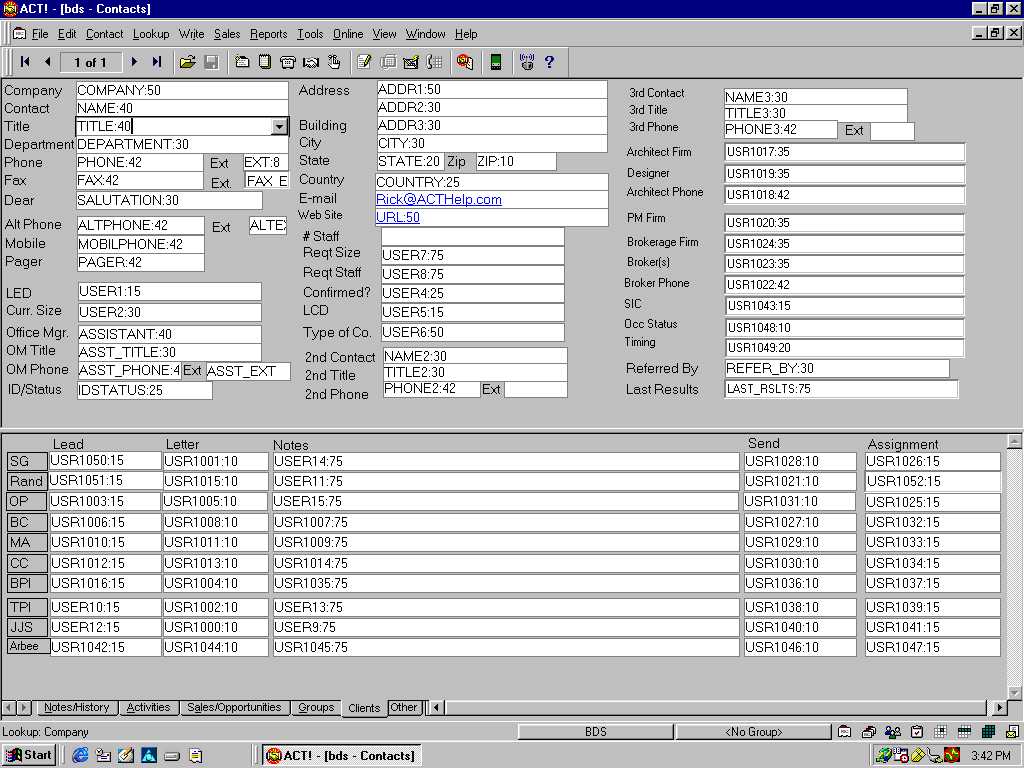Click the Contact NAME:40 field
Viewport: 1024px width, 768px height.
click(182, 108)
